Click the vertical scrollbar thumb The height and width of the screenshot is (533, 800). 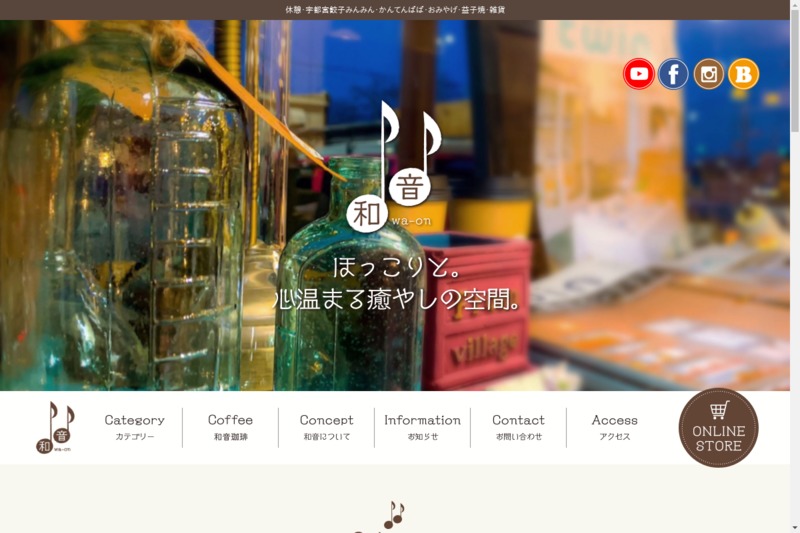point(795,71)
